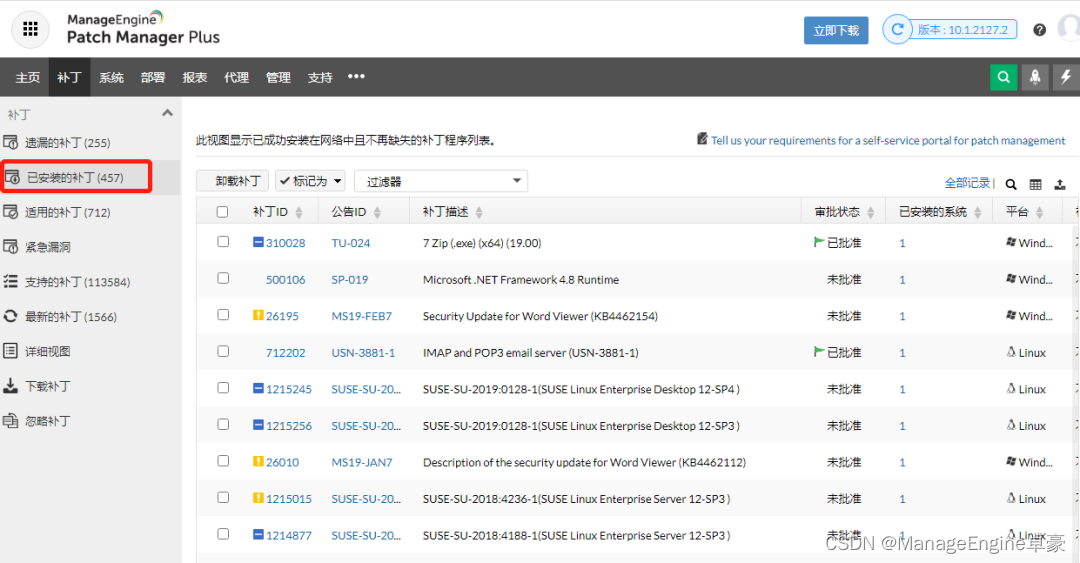Screen dimensions: 1080x563
Task: Check the box for patch 1215015
Action: [x=223, y=497]
